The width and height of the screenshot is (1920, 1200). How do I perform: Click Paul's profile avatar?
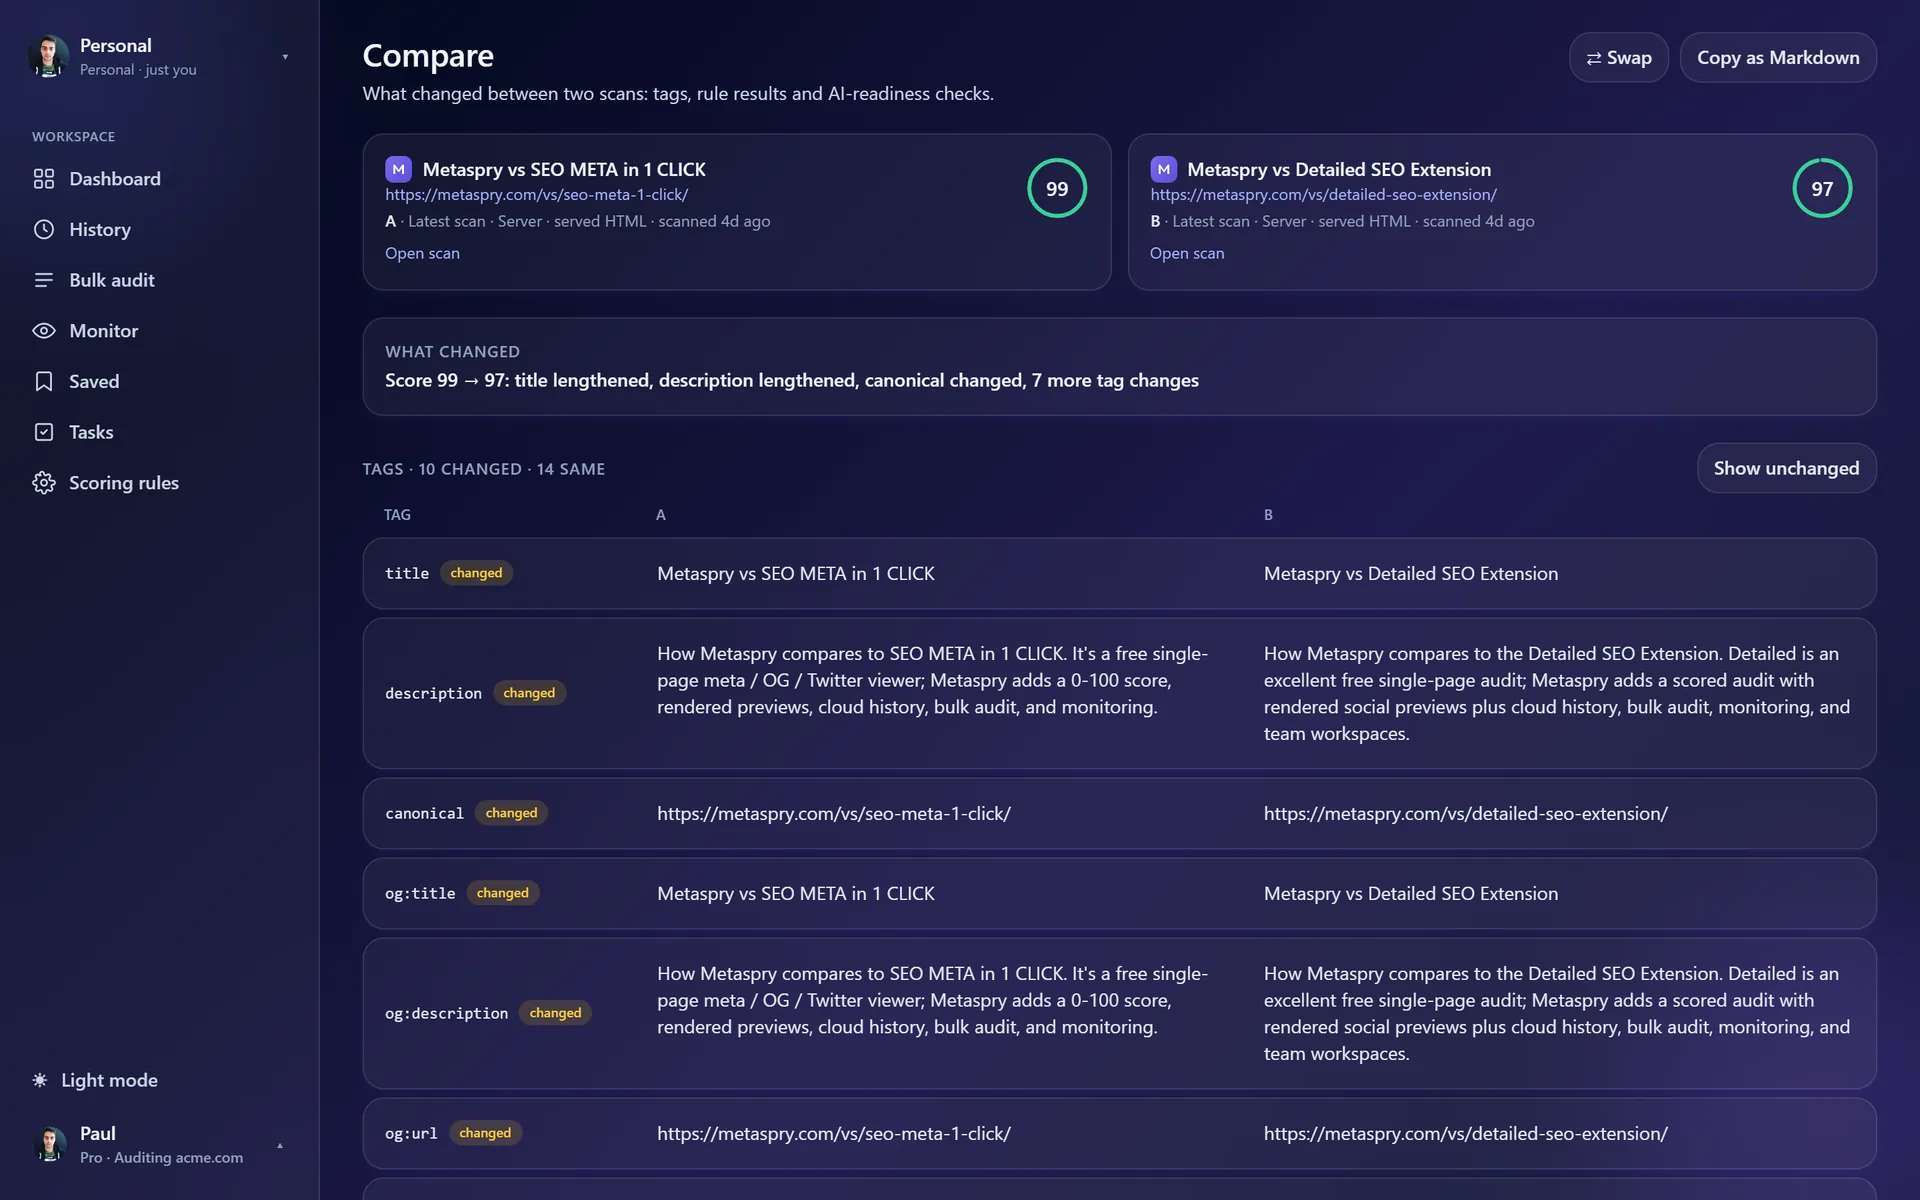coord(50,1144)
